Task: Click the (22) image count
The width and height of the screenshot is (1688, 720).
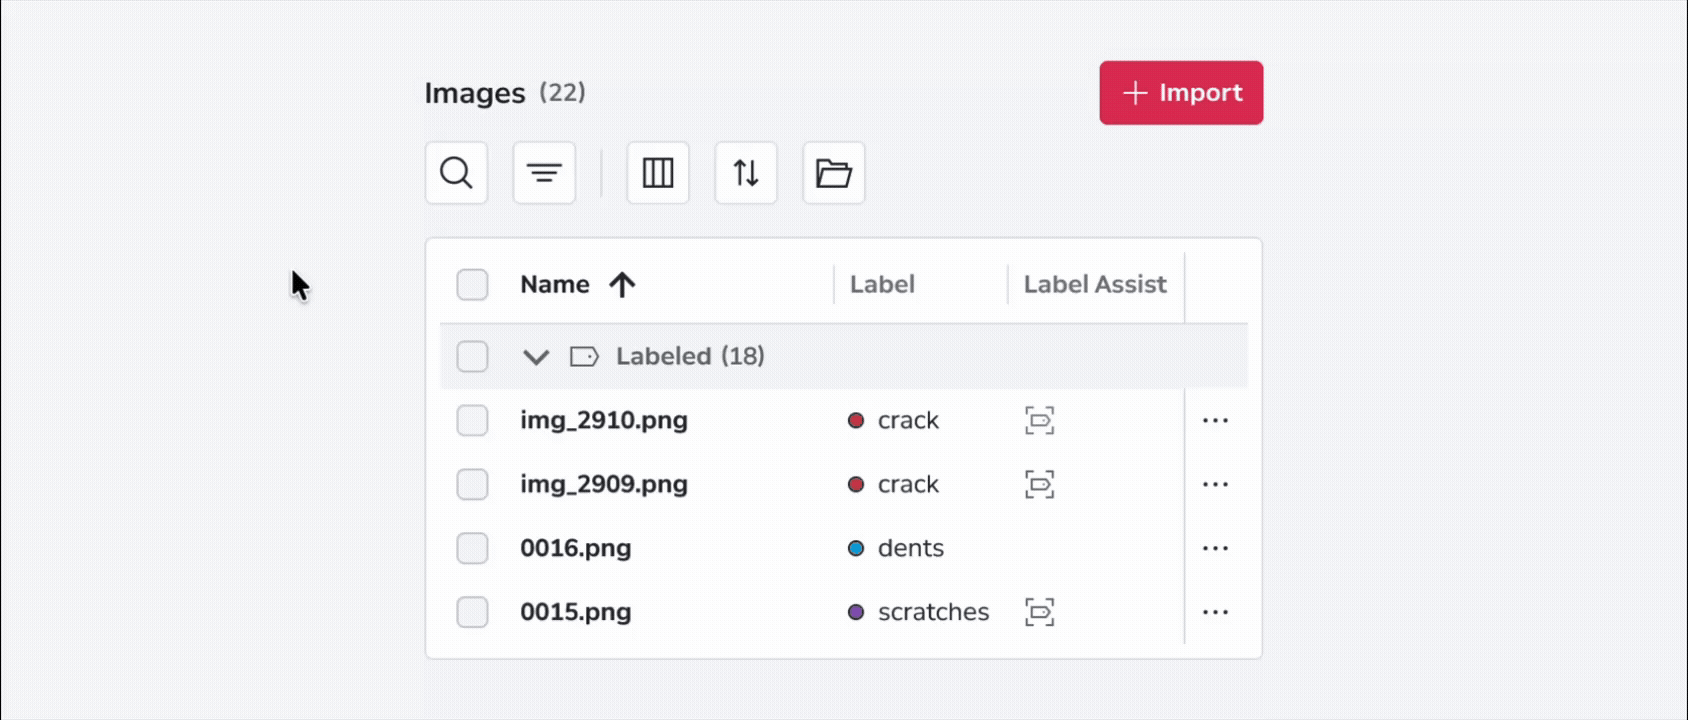Action: click(x=562, y=93)
